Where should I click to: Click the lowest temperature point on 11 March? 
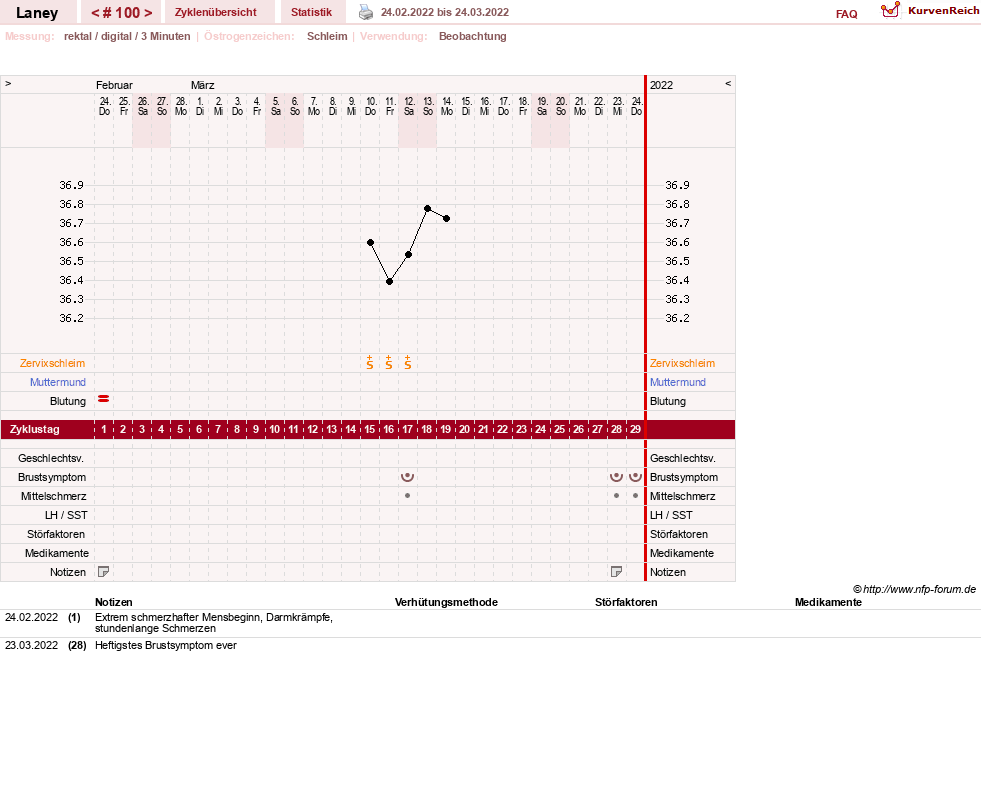coord(389,281)
